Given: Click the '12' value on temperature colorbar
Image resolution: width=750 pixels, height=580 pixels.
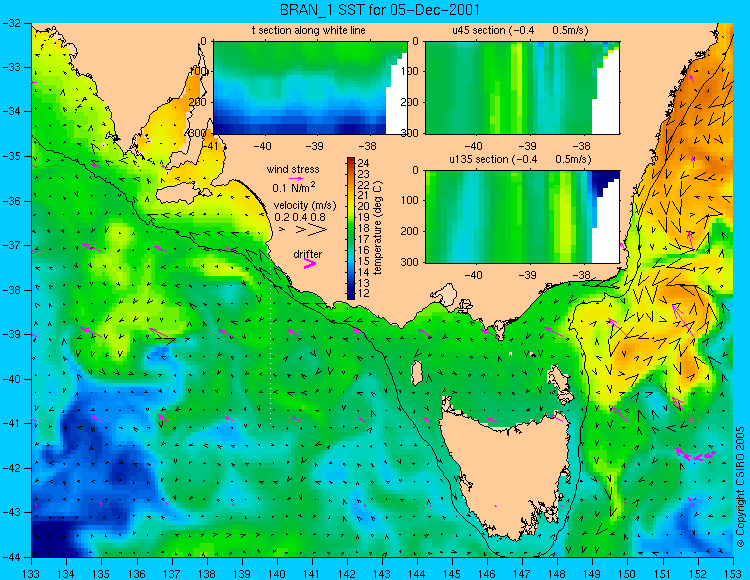Looking at the screenshot, I should tap(364, 294).
